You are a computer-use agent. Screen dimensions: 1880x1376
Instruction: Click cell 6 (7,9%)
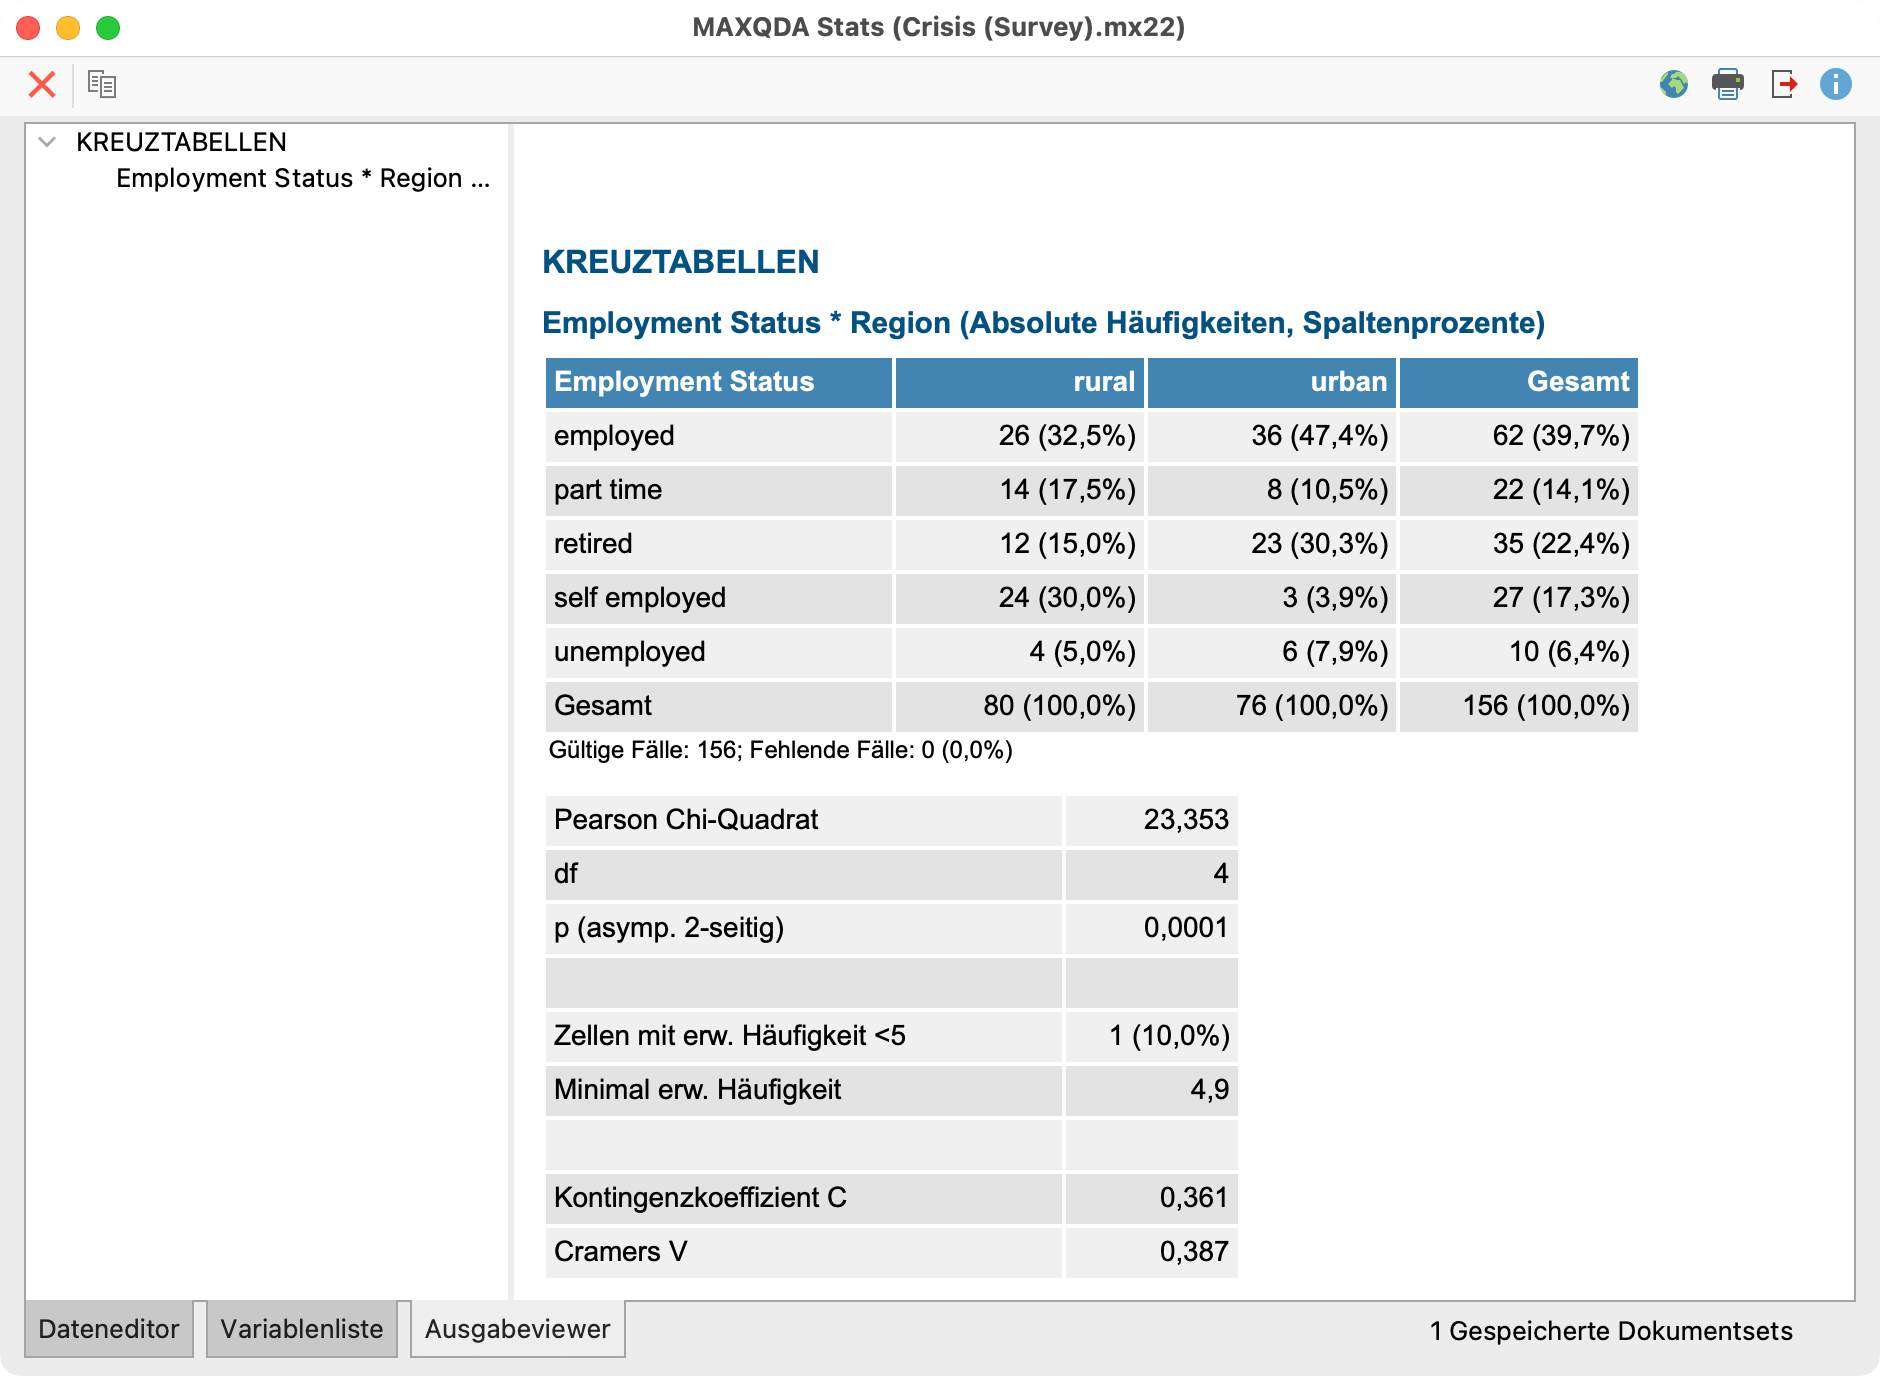[x=1271, y=652]
